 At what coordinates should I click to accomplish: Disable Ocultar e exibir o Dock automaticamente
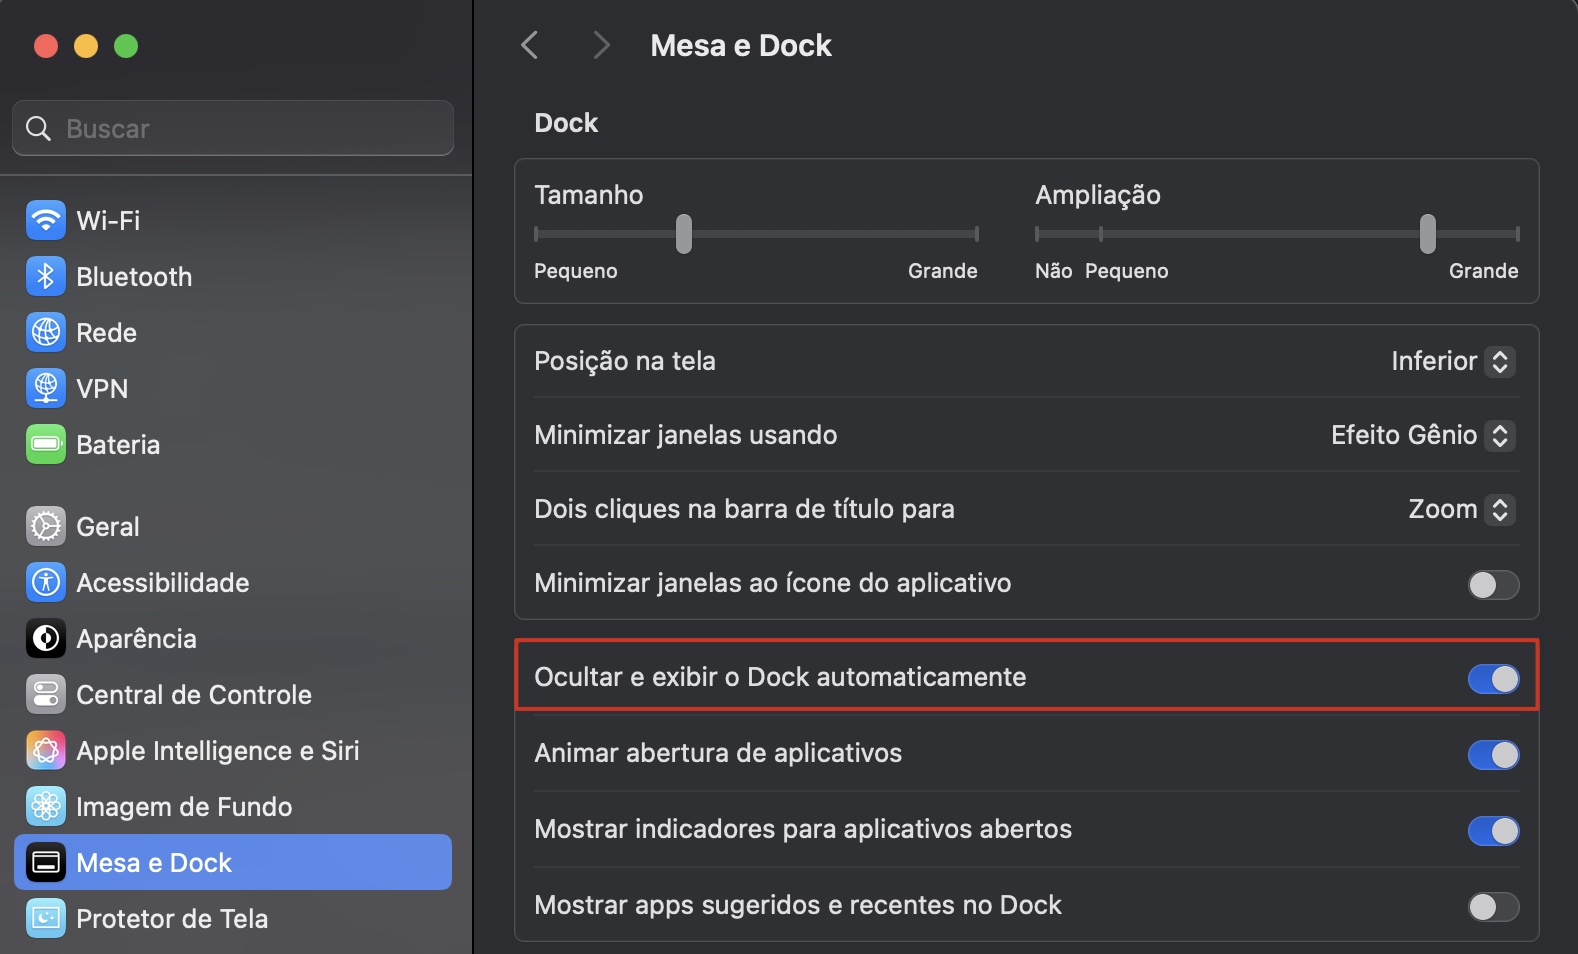click(x=1493, y=679)
